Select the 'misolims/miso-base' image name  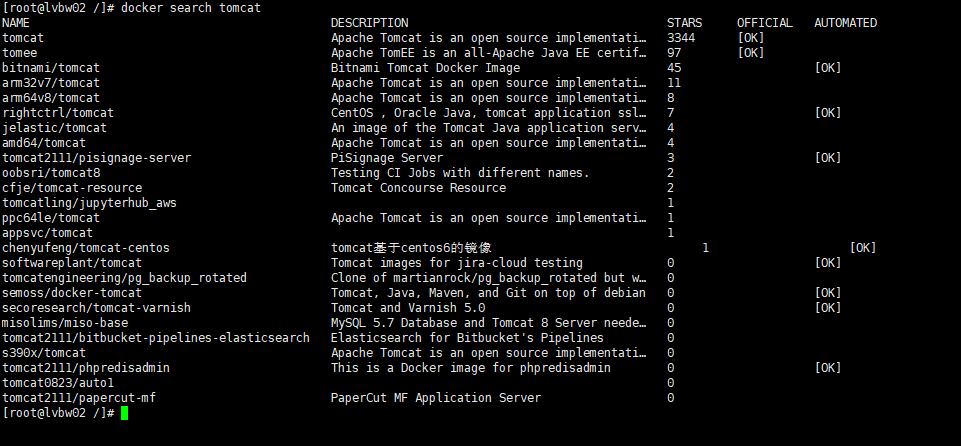[65, 323]
